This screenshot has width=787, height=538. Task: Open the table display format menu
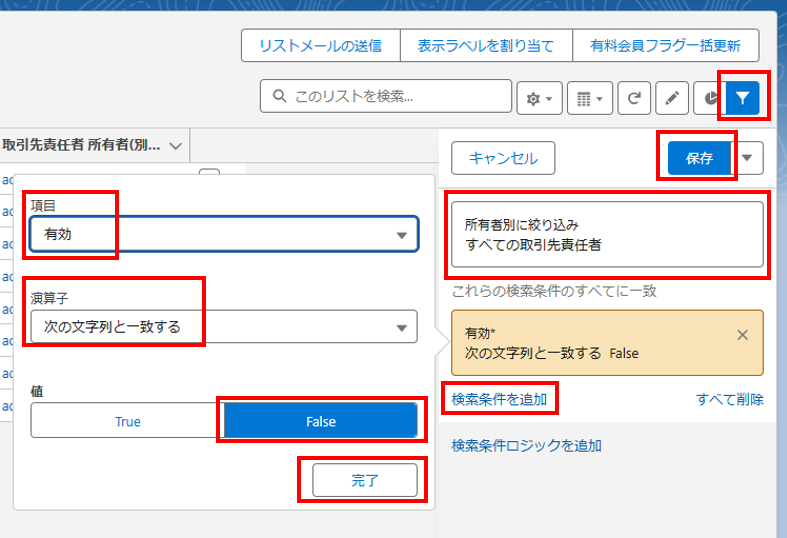[589, 98]
